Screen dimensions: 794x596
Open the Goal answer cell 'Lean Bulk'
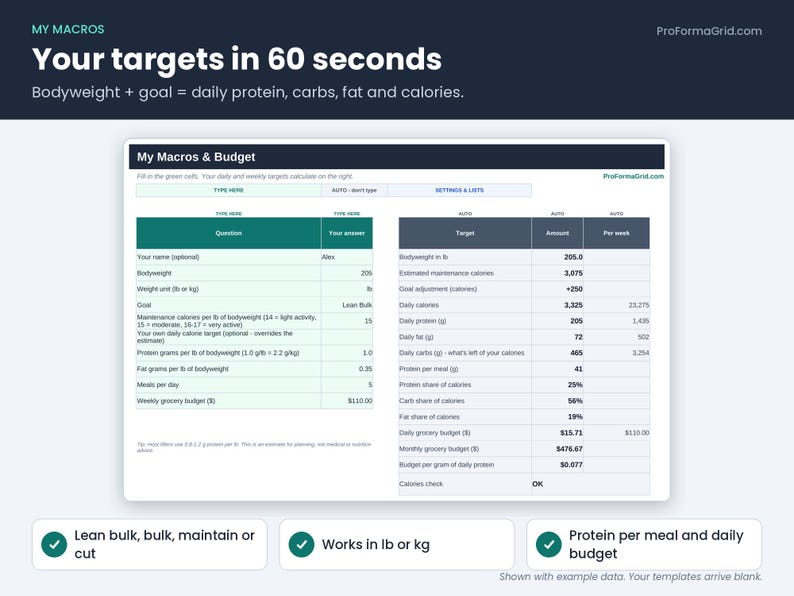[x=347, y=305]
